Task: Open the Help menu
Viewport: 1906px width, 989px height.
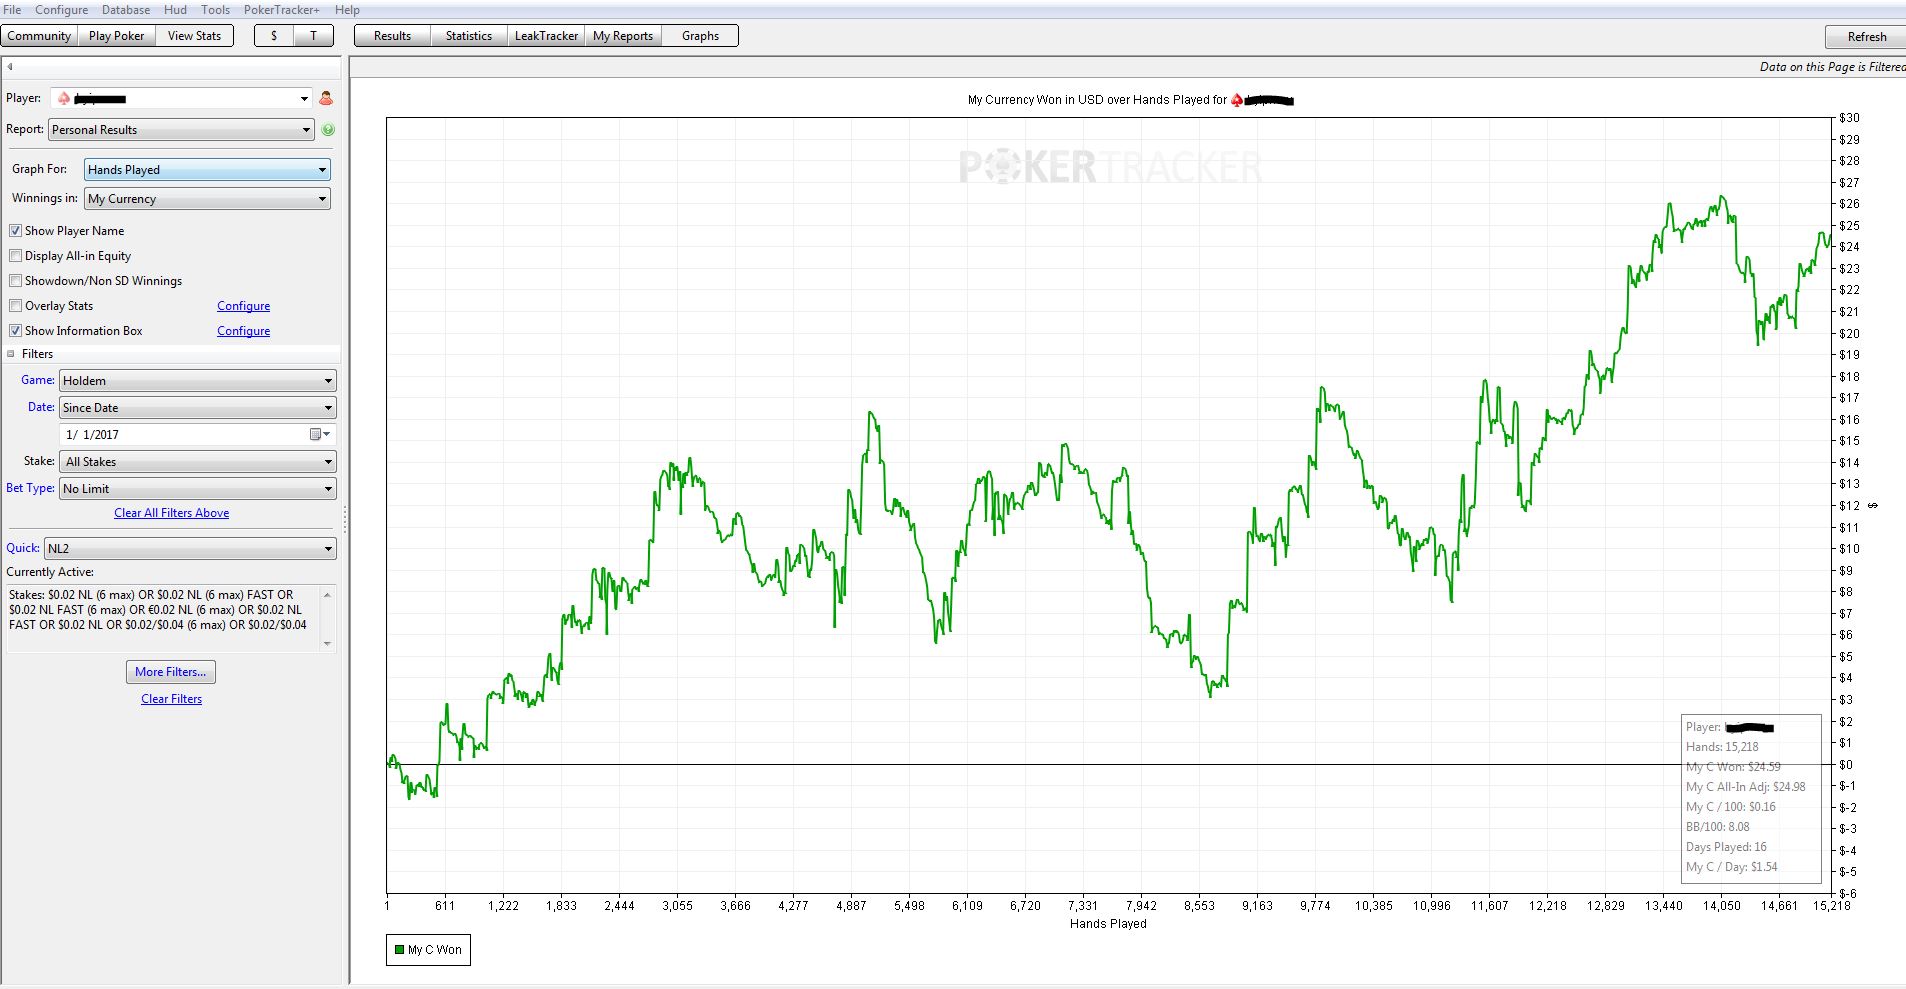Action: point(347,10)
